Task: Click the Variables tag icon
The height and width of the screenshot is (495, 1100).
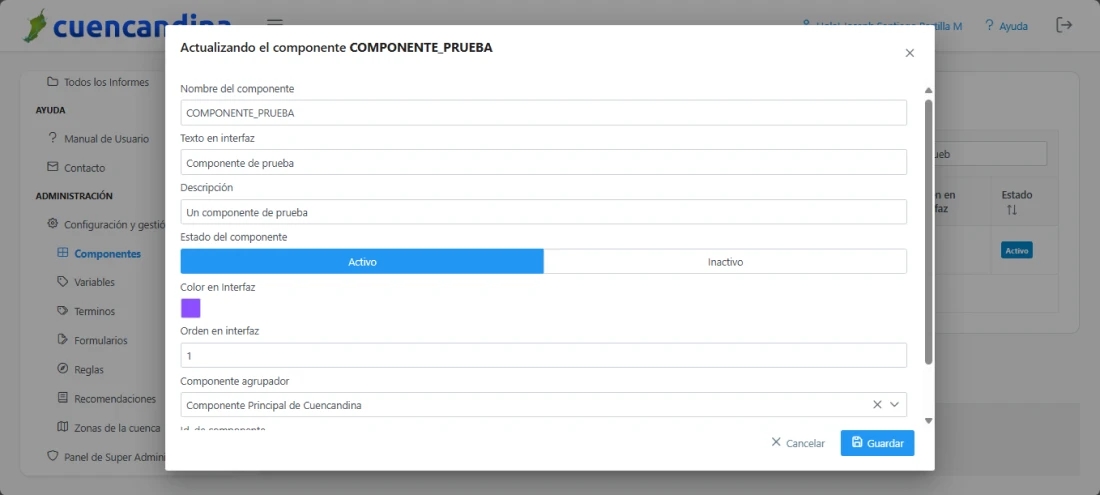Action: (x=63, y=282)
